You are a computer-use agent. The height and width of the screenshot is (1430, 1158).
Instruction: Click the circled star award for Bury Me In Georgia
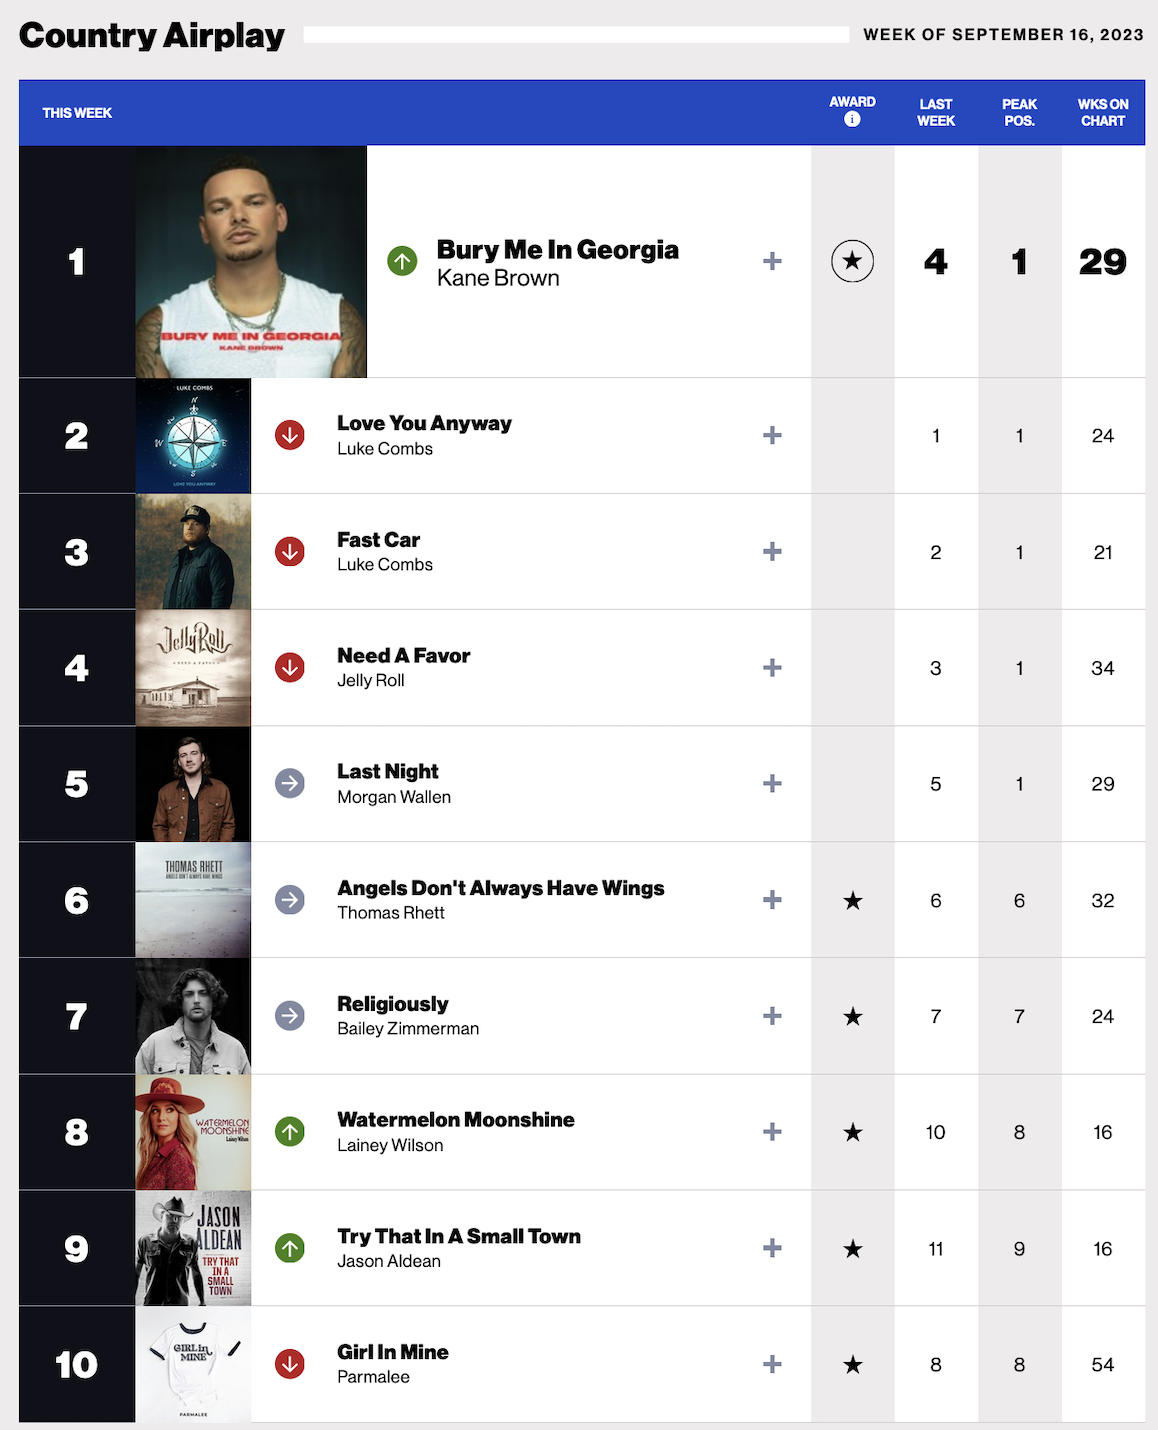tap(852, 261)
